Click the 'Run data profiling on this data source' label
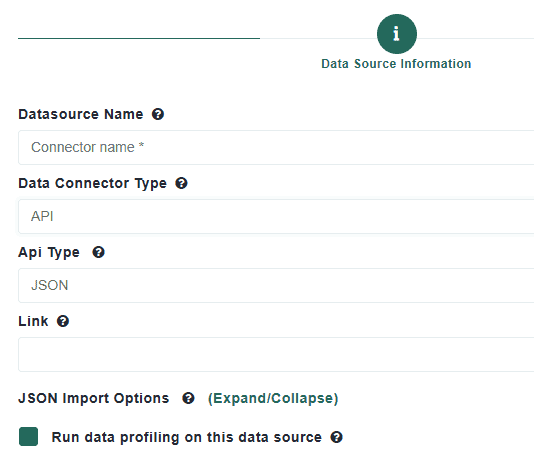The height and width of the screenshot is (467, 534). [187, 437]
